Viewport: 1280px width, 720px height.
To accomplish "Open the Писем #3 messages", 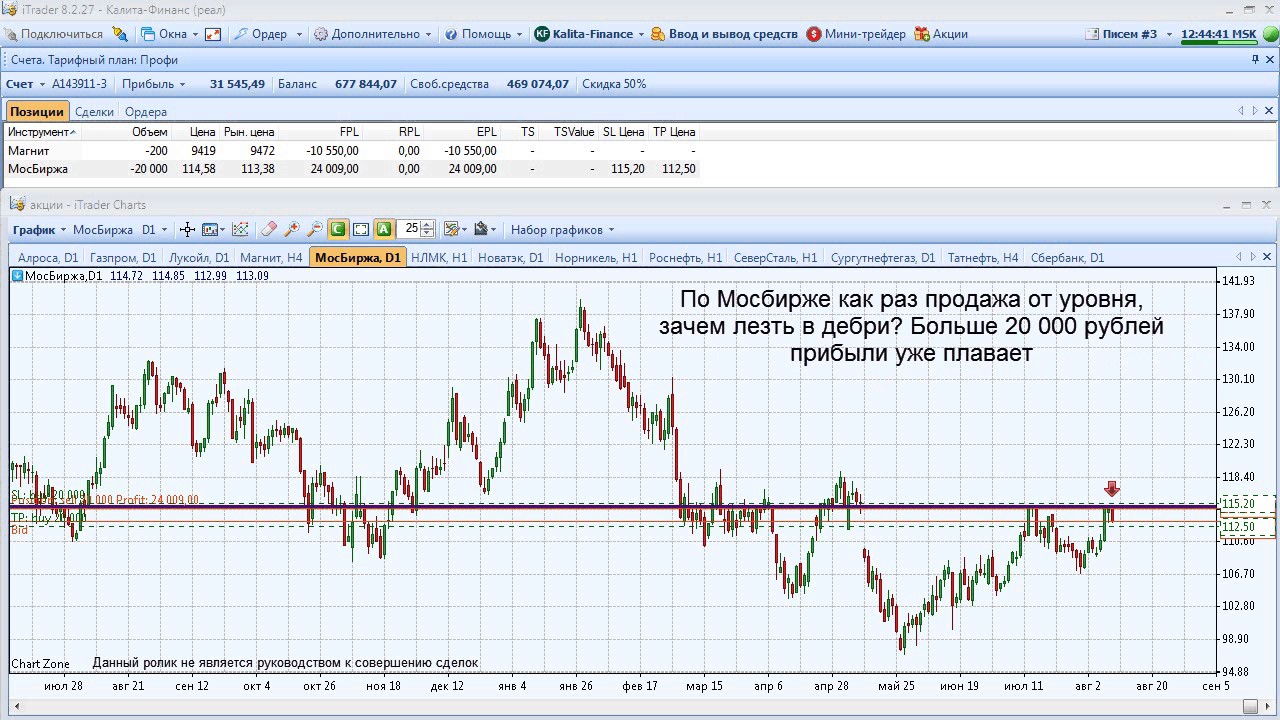I will pos(1128,34).
